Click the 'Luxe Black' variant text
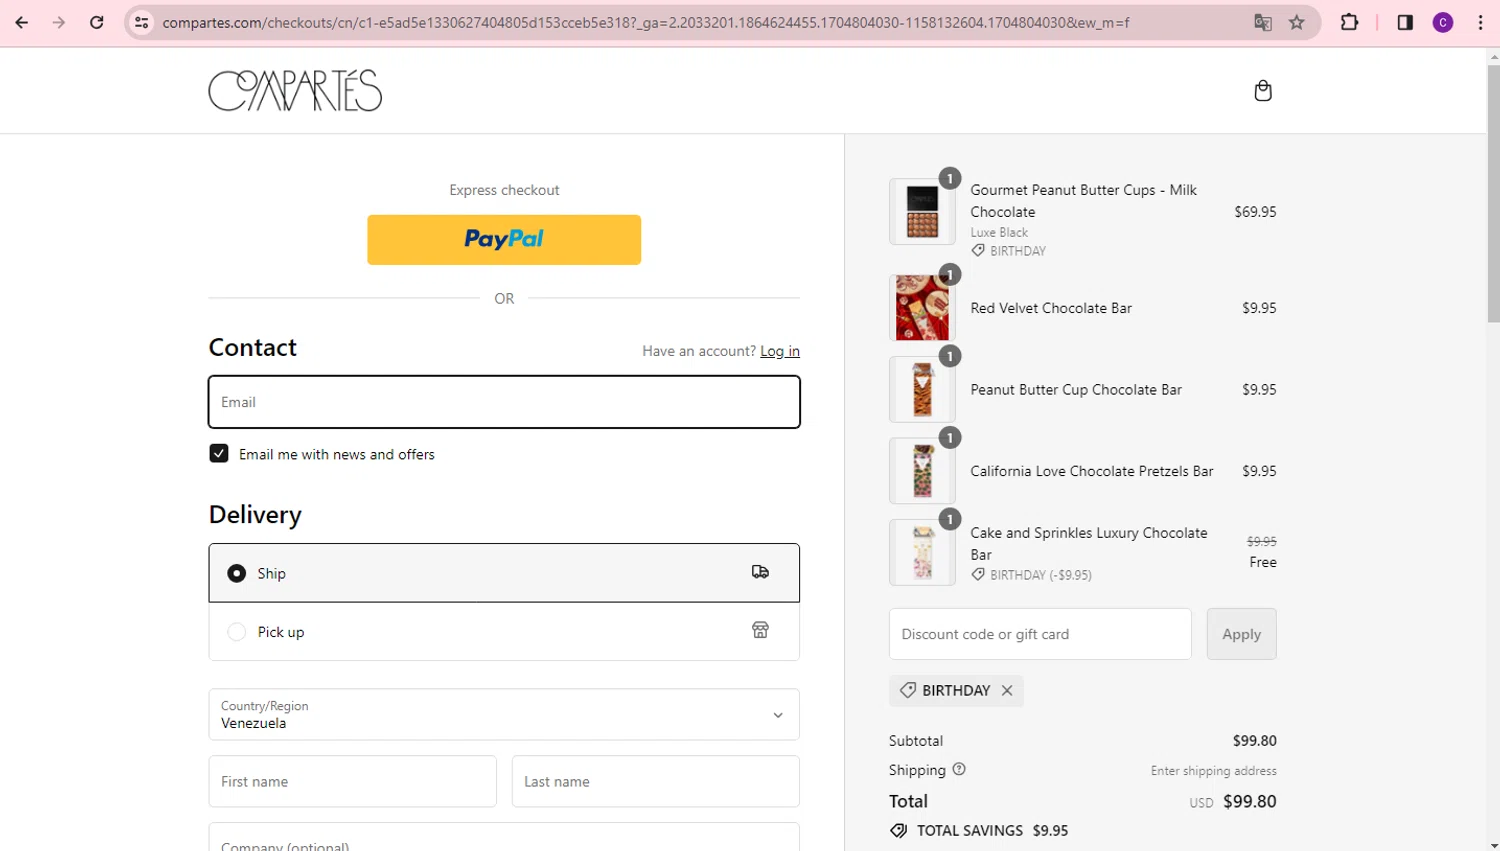1500x851 pixels. coord(999,232)
